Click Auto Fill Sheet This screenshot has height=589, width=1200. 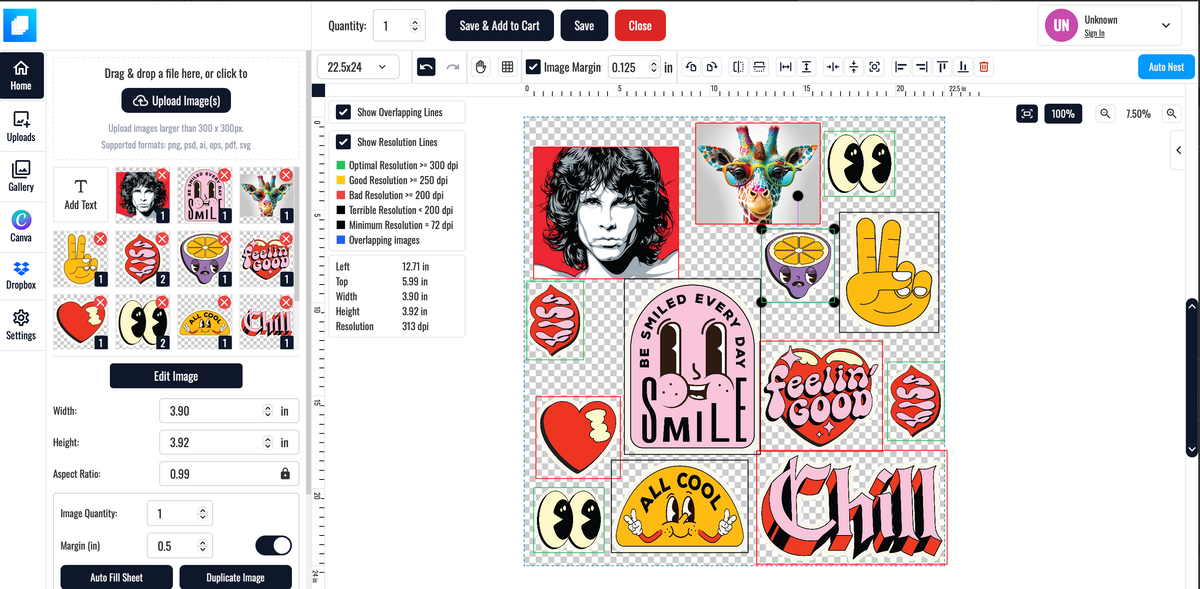[116, 578]
